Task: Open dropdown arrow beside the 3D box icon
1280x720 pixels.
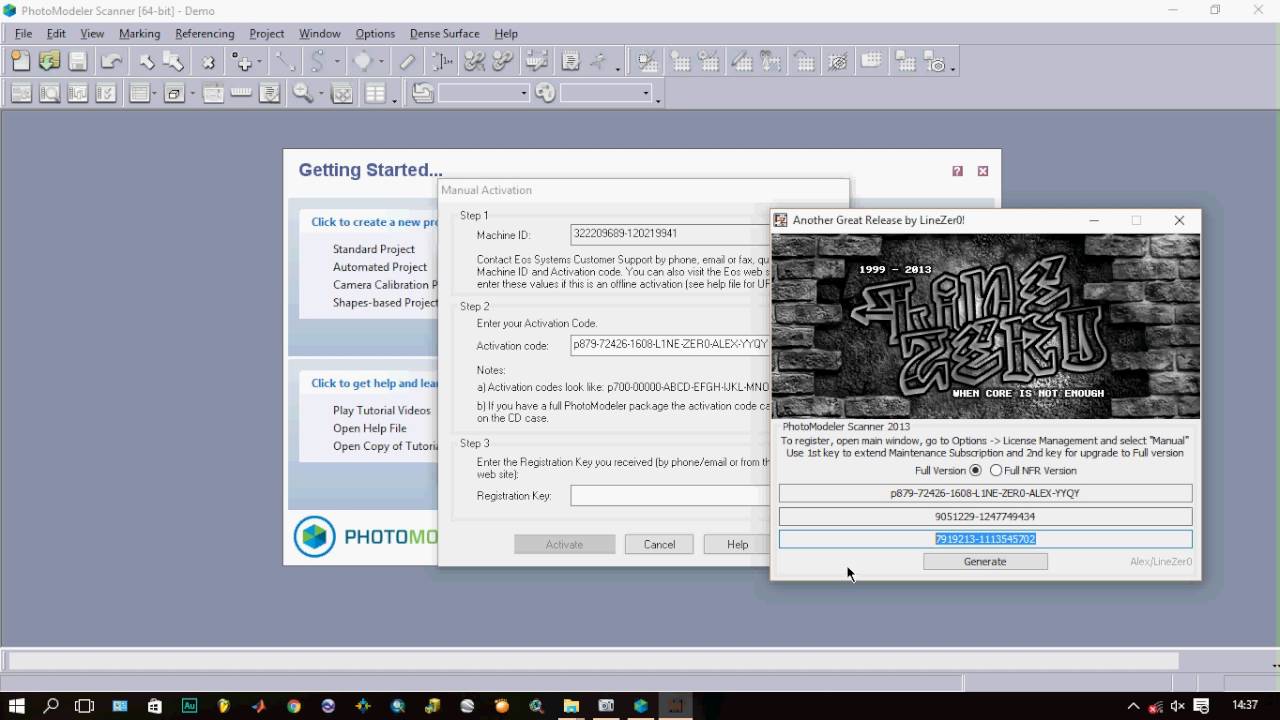Action: (x=192, y=93)
